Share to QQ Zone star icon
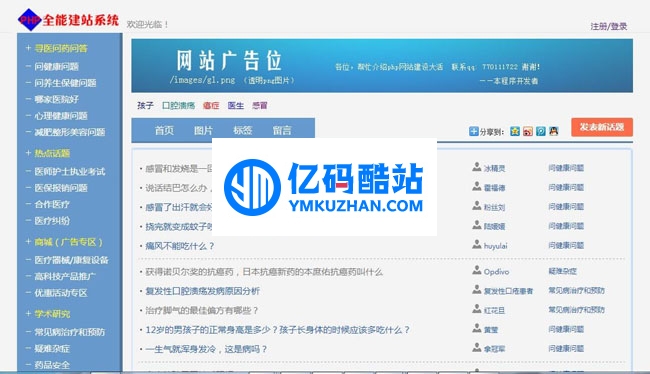This screenshot has height=374, width=650. tap(515, 131)
